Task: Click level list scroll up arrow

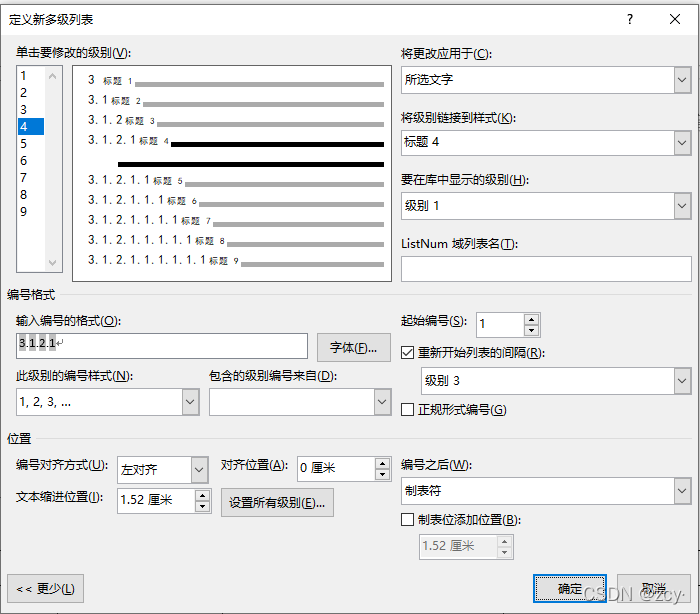Action: pyautogui.click(x=52, y=76)
